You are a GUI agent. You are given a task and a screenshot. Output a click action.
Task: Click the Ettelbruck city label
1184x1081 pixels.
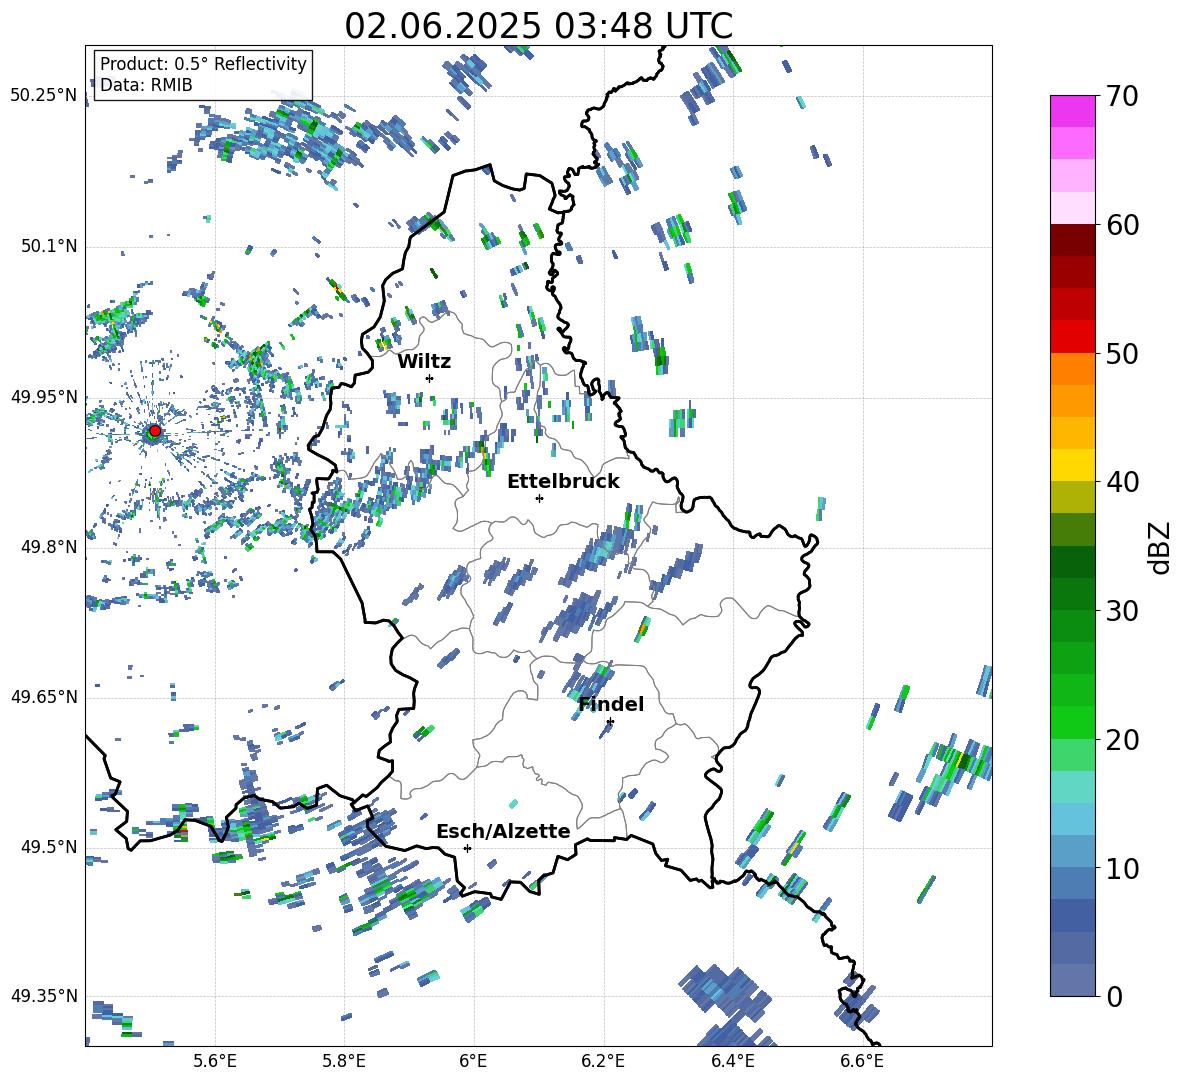click(563, 482)
